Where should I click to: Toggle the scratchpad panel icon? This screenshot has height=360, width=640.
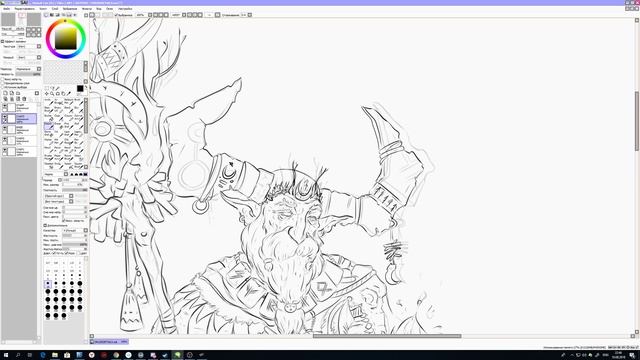(75, 15)
